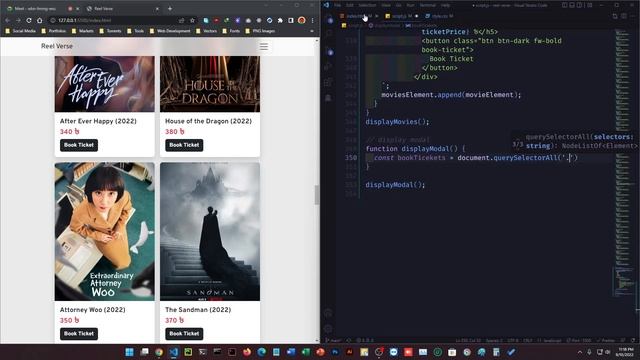This screenshot has height=360, width=640.
Task: Click the Attorney Woo poster image
Action: [104, 231]
